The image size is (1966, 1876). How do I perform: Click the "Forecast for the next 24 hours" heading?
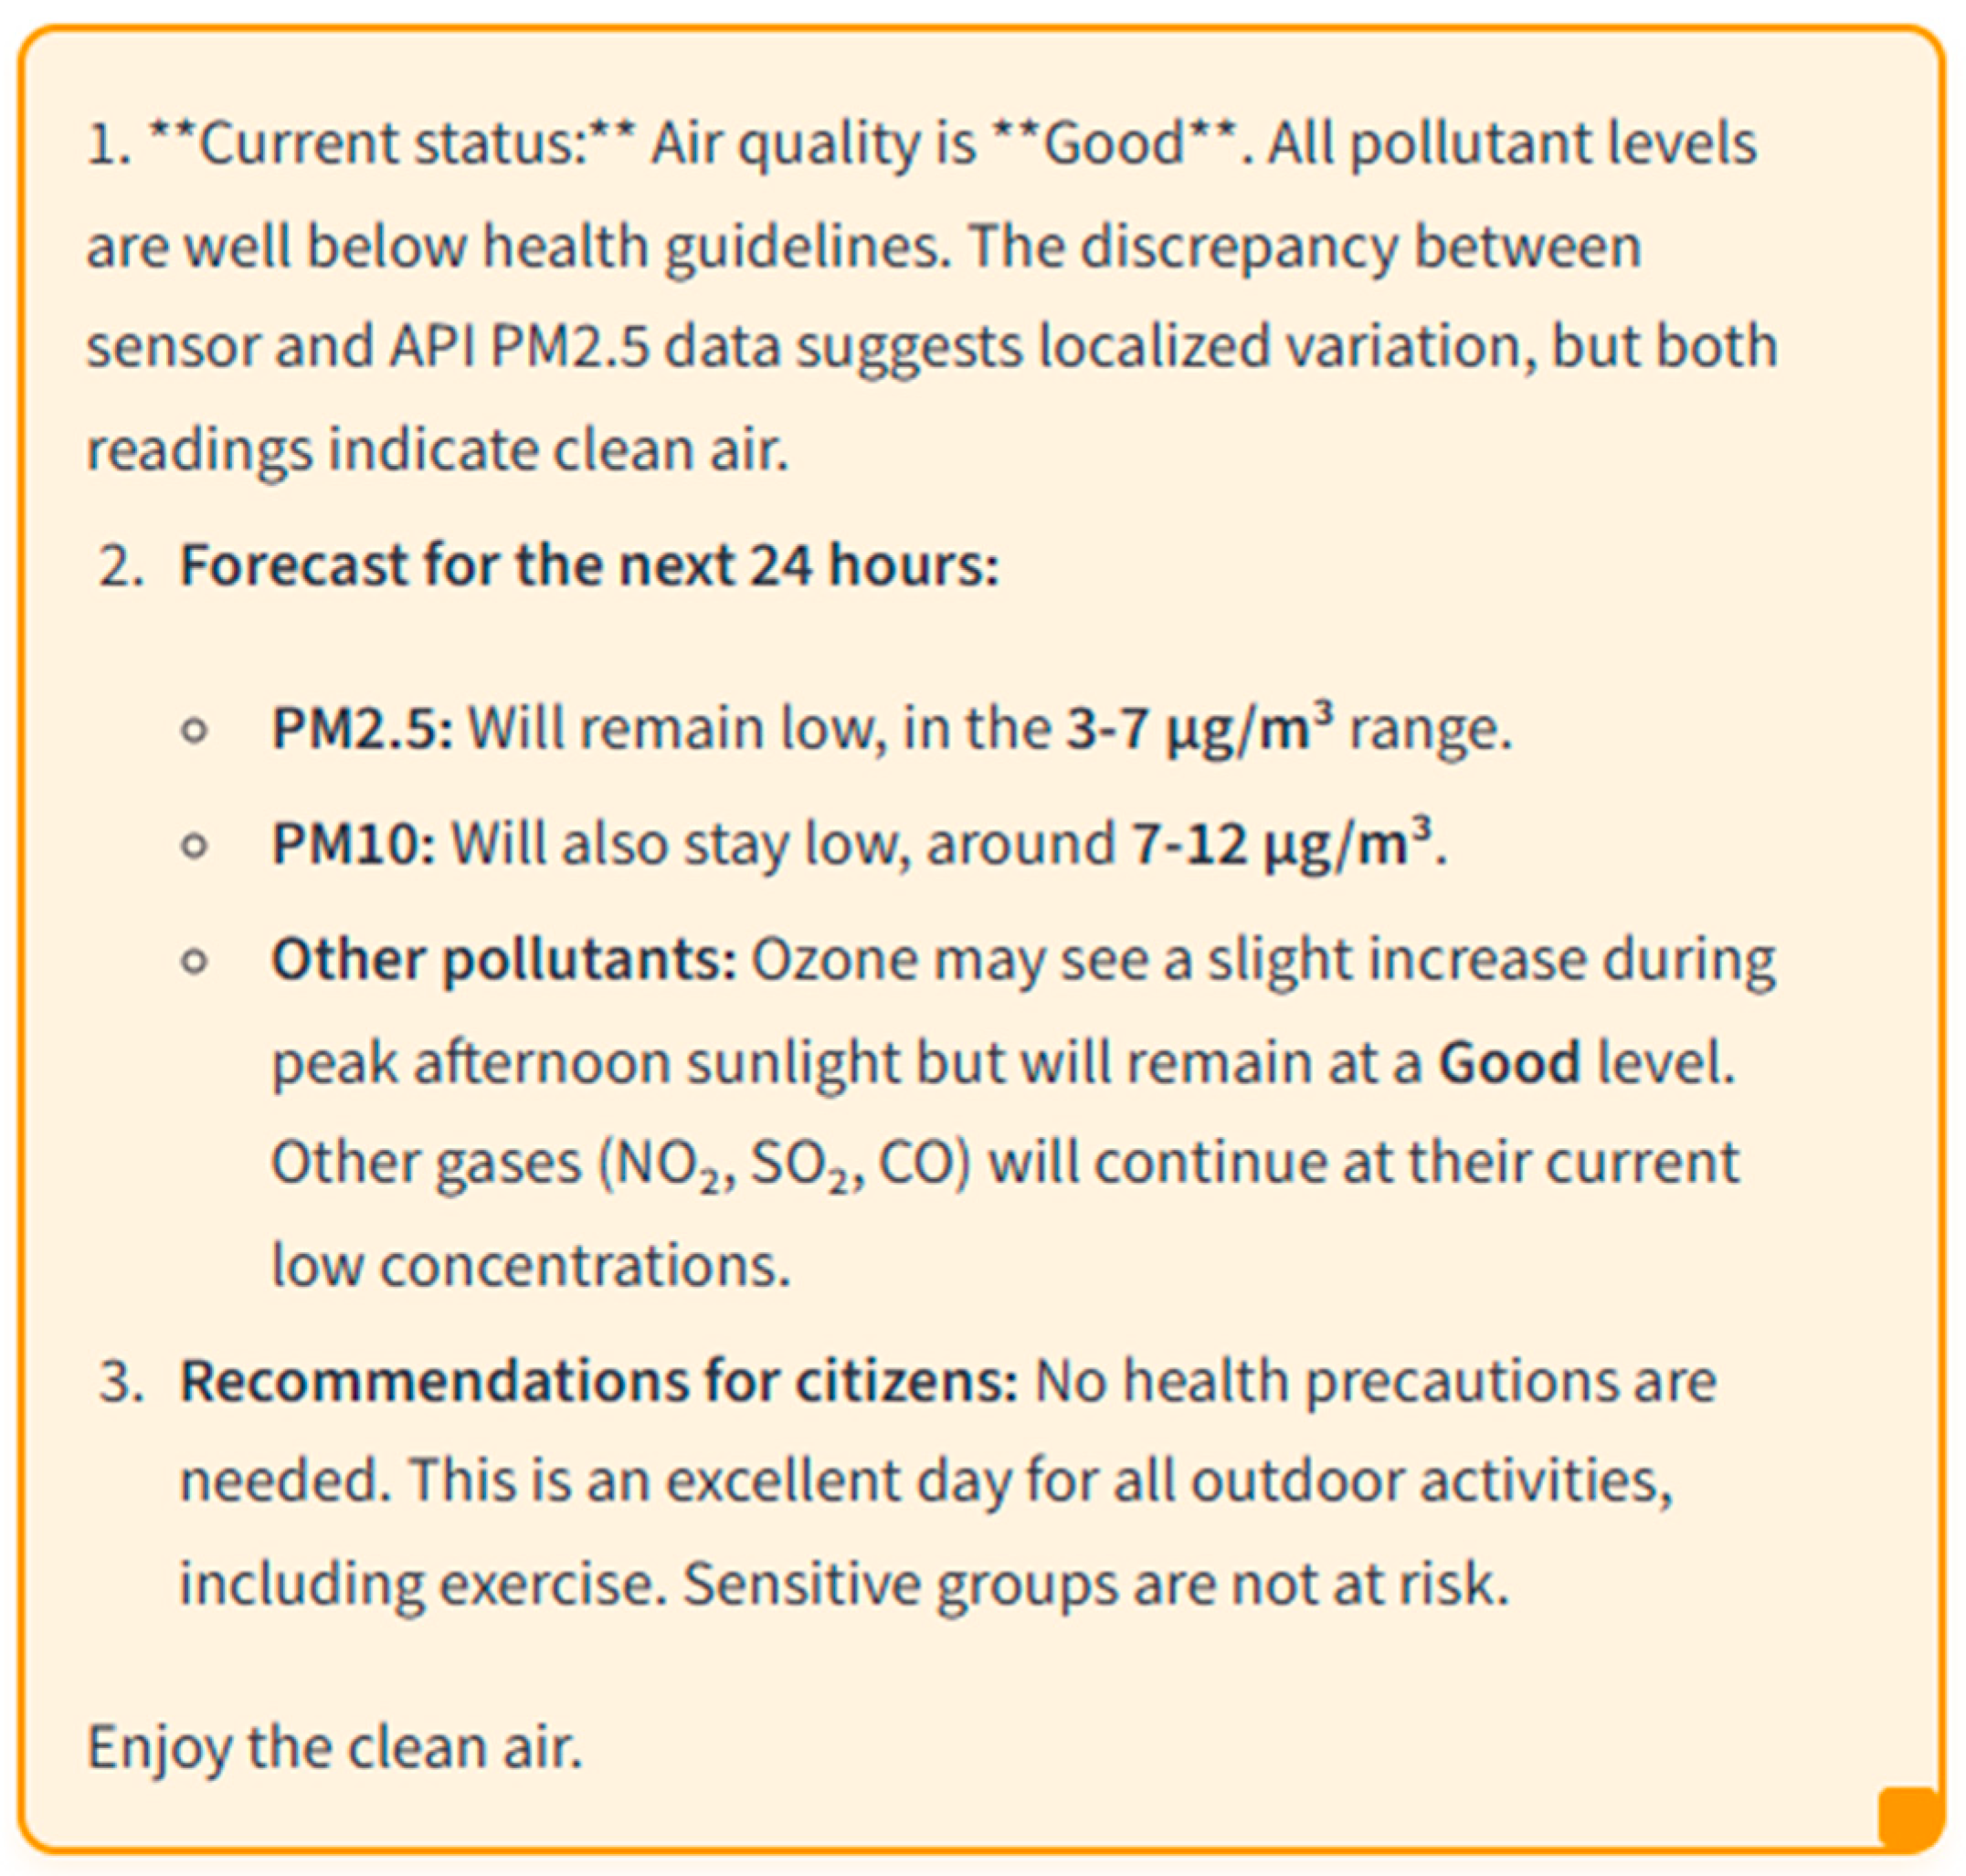588,566
